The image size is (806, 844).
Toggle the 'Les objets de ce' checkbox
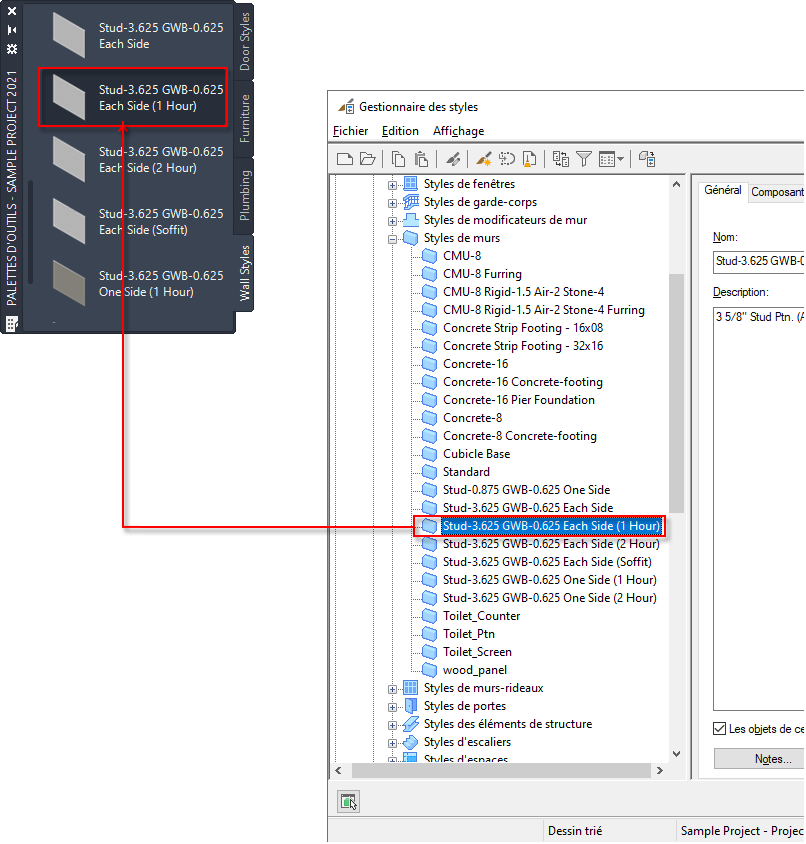[x=719, y=729]
